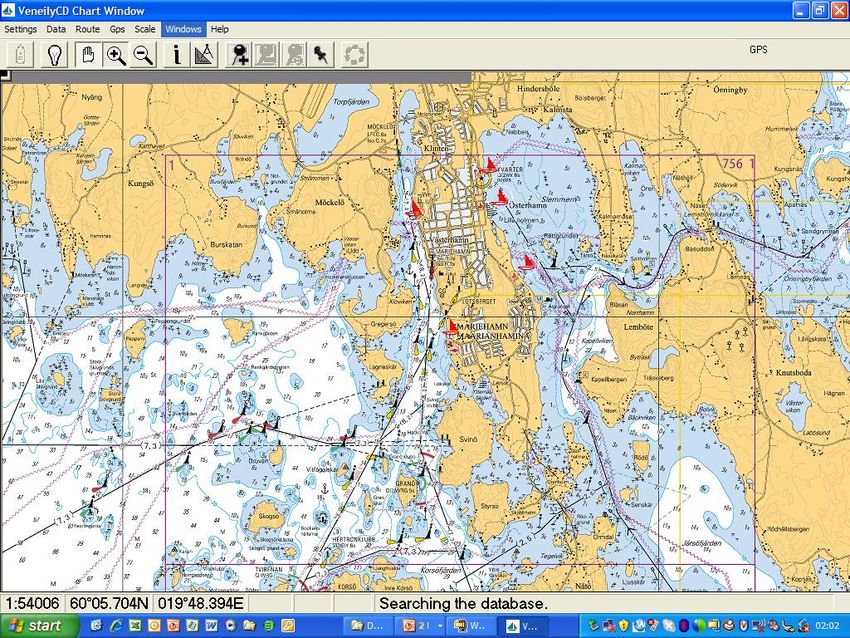Click the Styrsö label on chart
The width and height of the screenshot is (850, 638).
click(490, 506)
